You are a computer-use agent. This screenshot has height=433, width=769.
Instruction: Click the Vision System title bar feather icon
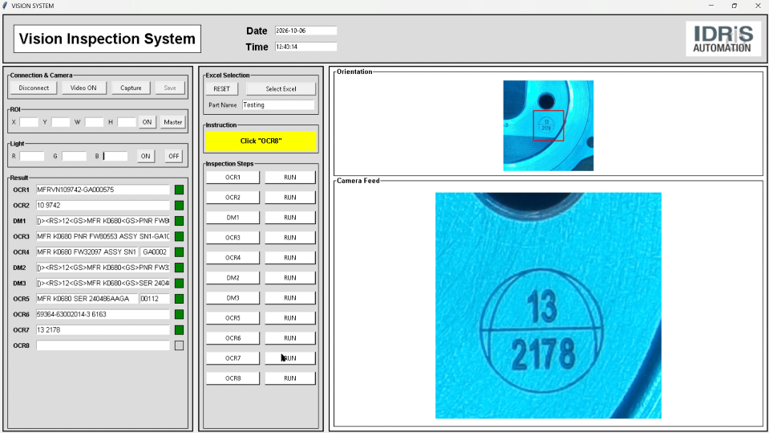pos(5,5)
